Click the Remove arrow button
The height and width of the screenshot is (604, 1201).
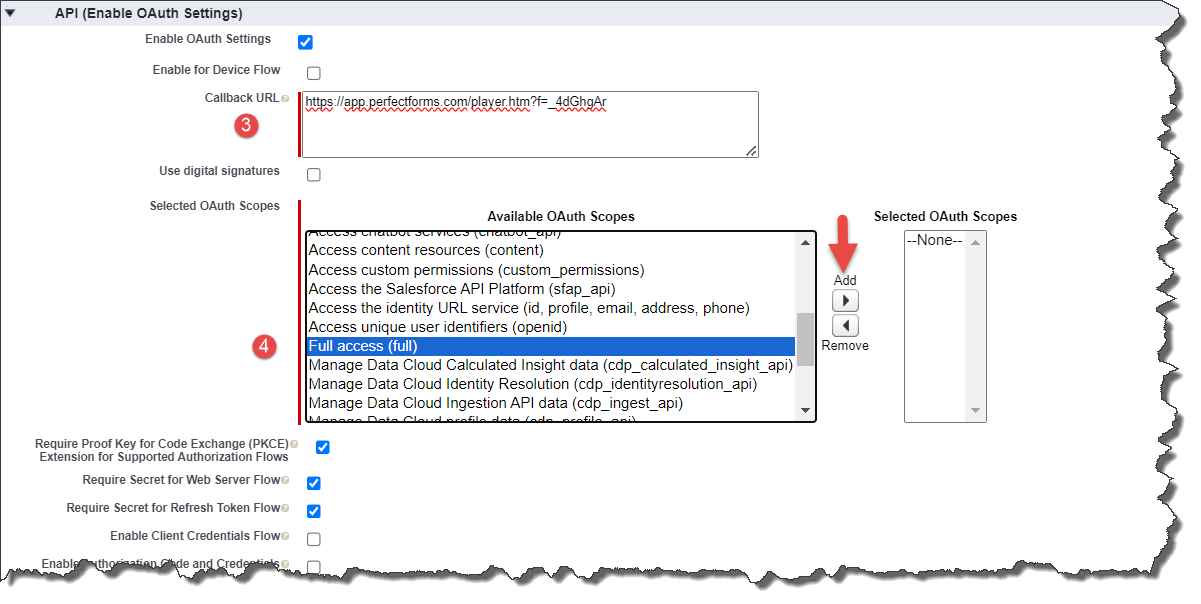click(845, 326)
